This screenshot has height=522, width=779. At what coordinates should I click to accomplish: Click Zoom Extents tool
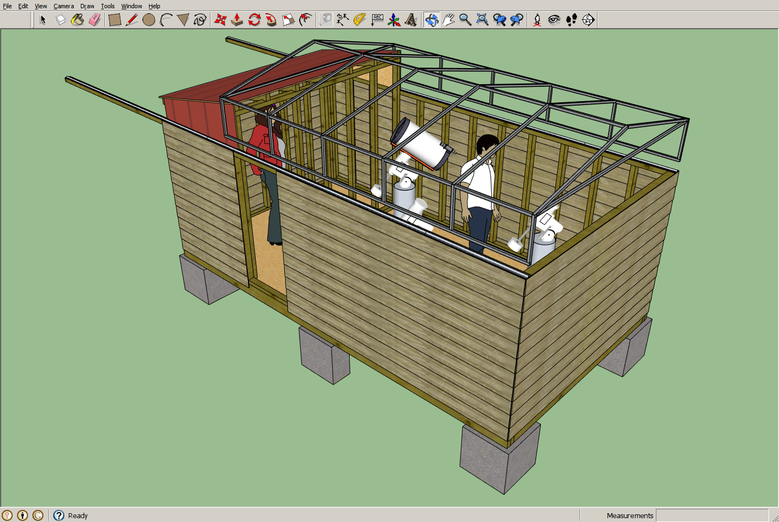click(x=482, y=20)
